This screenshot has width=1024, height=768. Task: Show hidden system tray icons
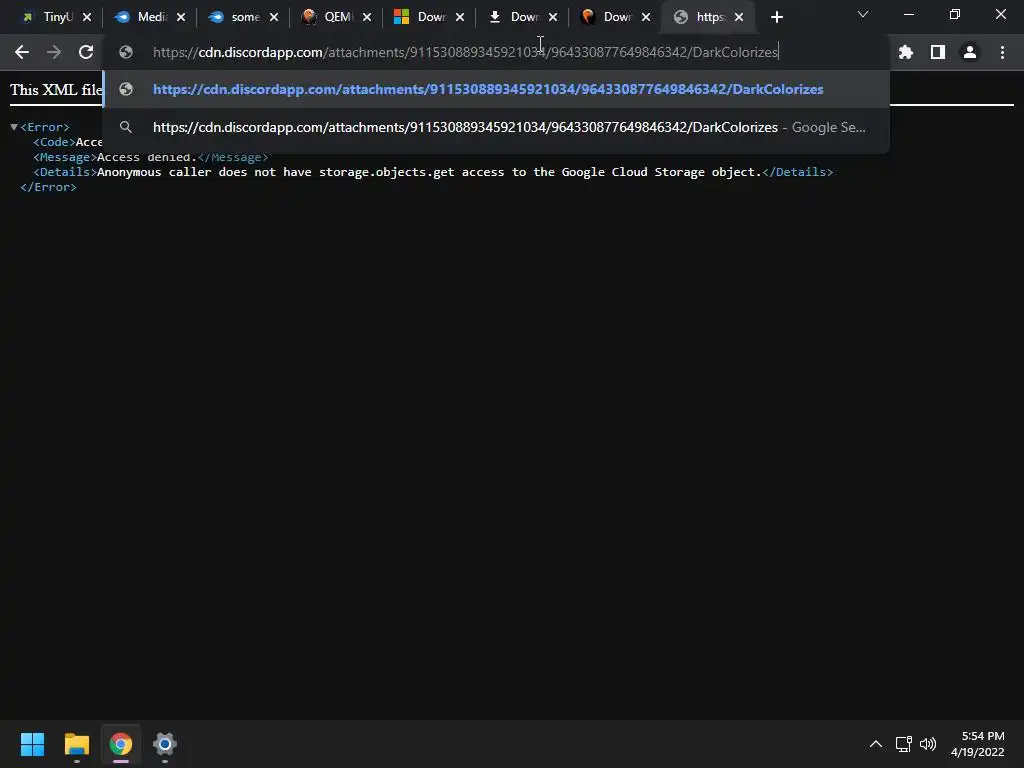[x=876, y=744]
